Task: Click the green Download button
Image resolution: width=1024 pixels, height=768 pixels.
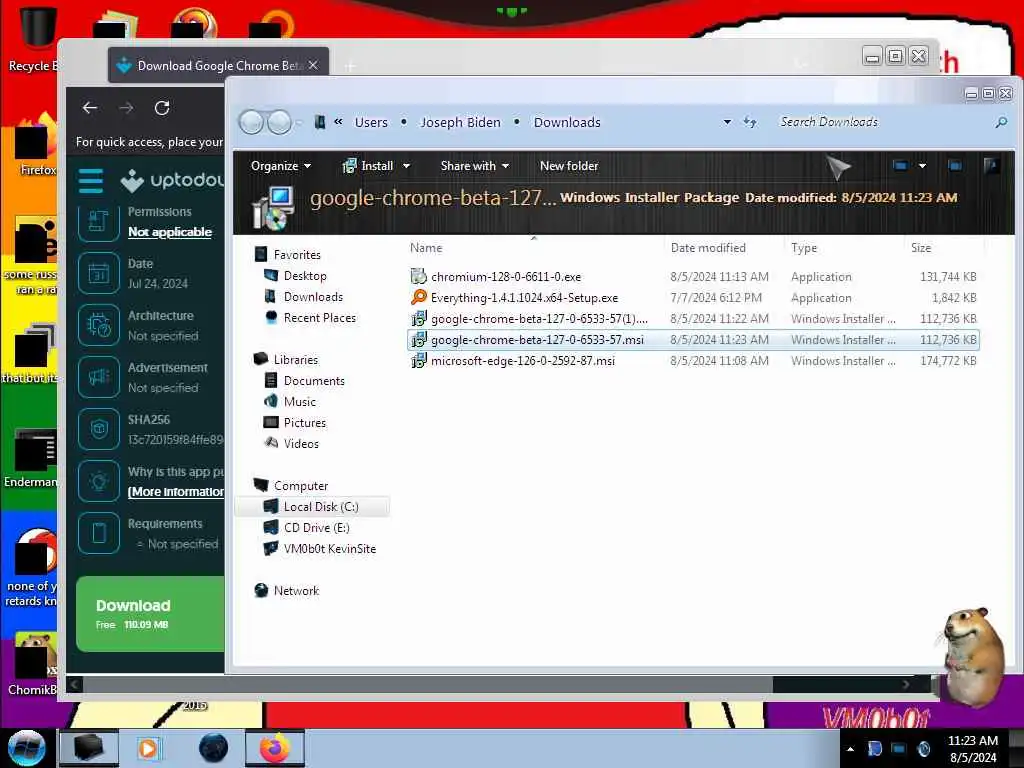Action: [x=150, y=614]
